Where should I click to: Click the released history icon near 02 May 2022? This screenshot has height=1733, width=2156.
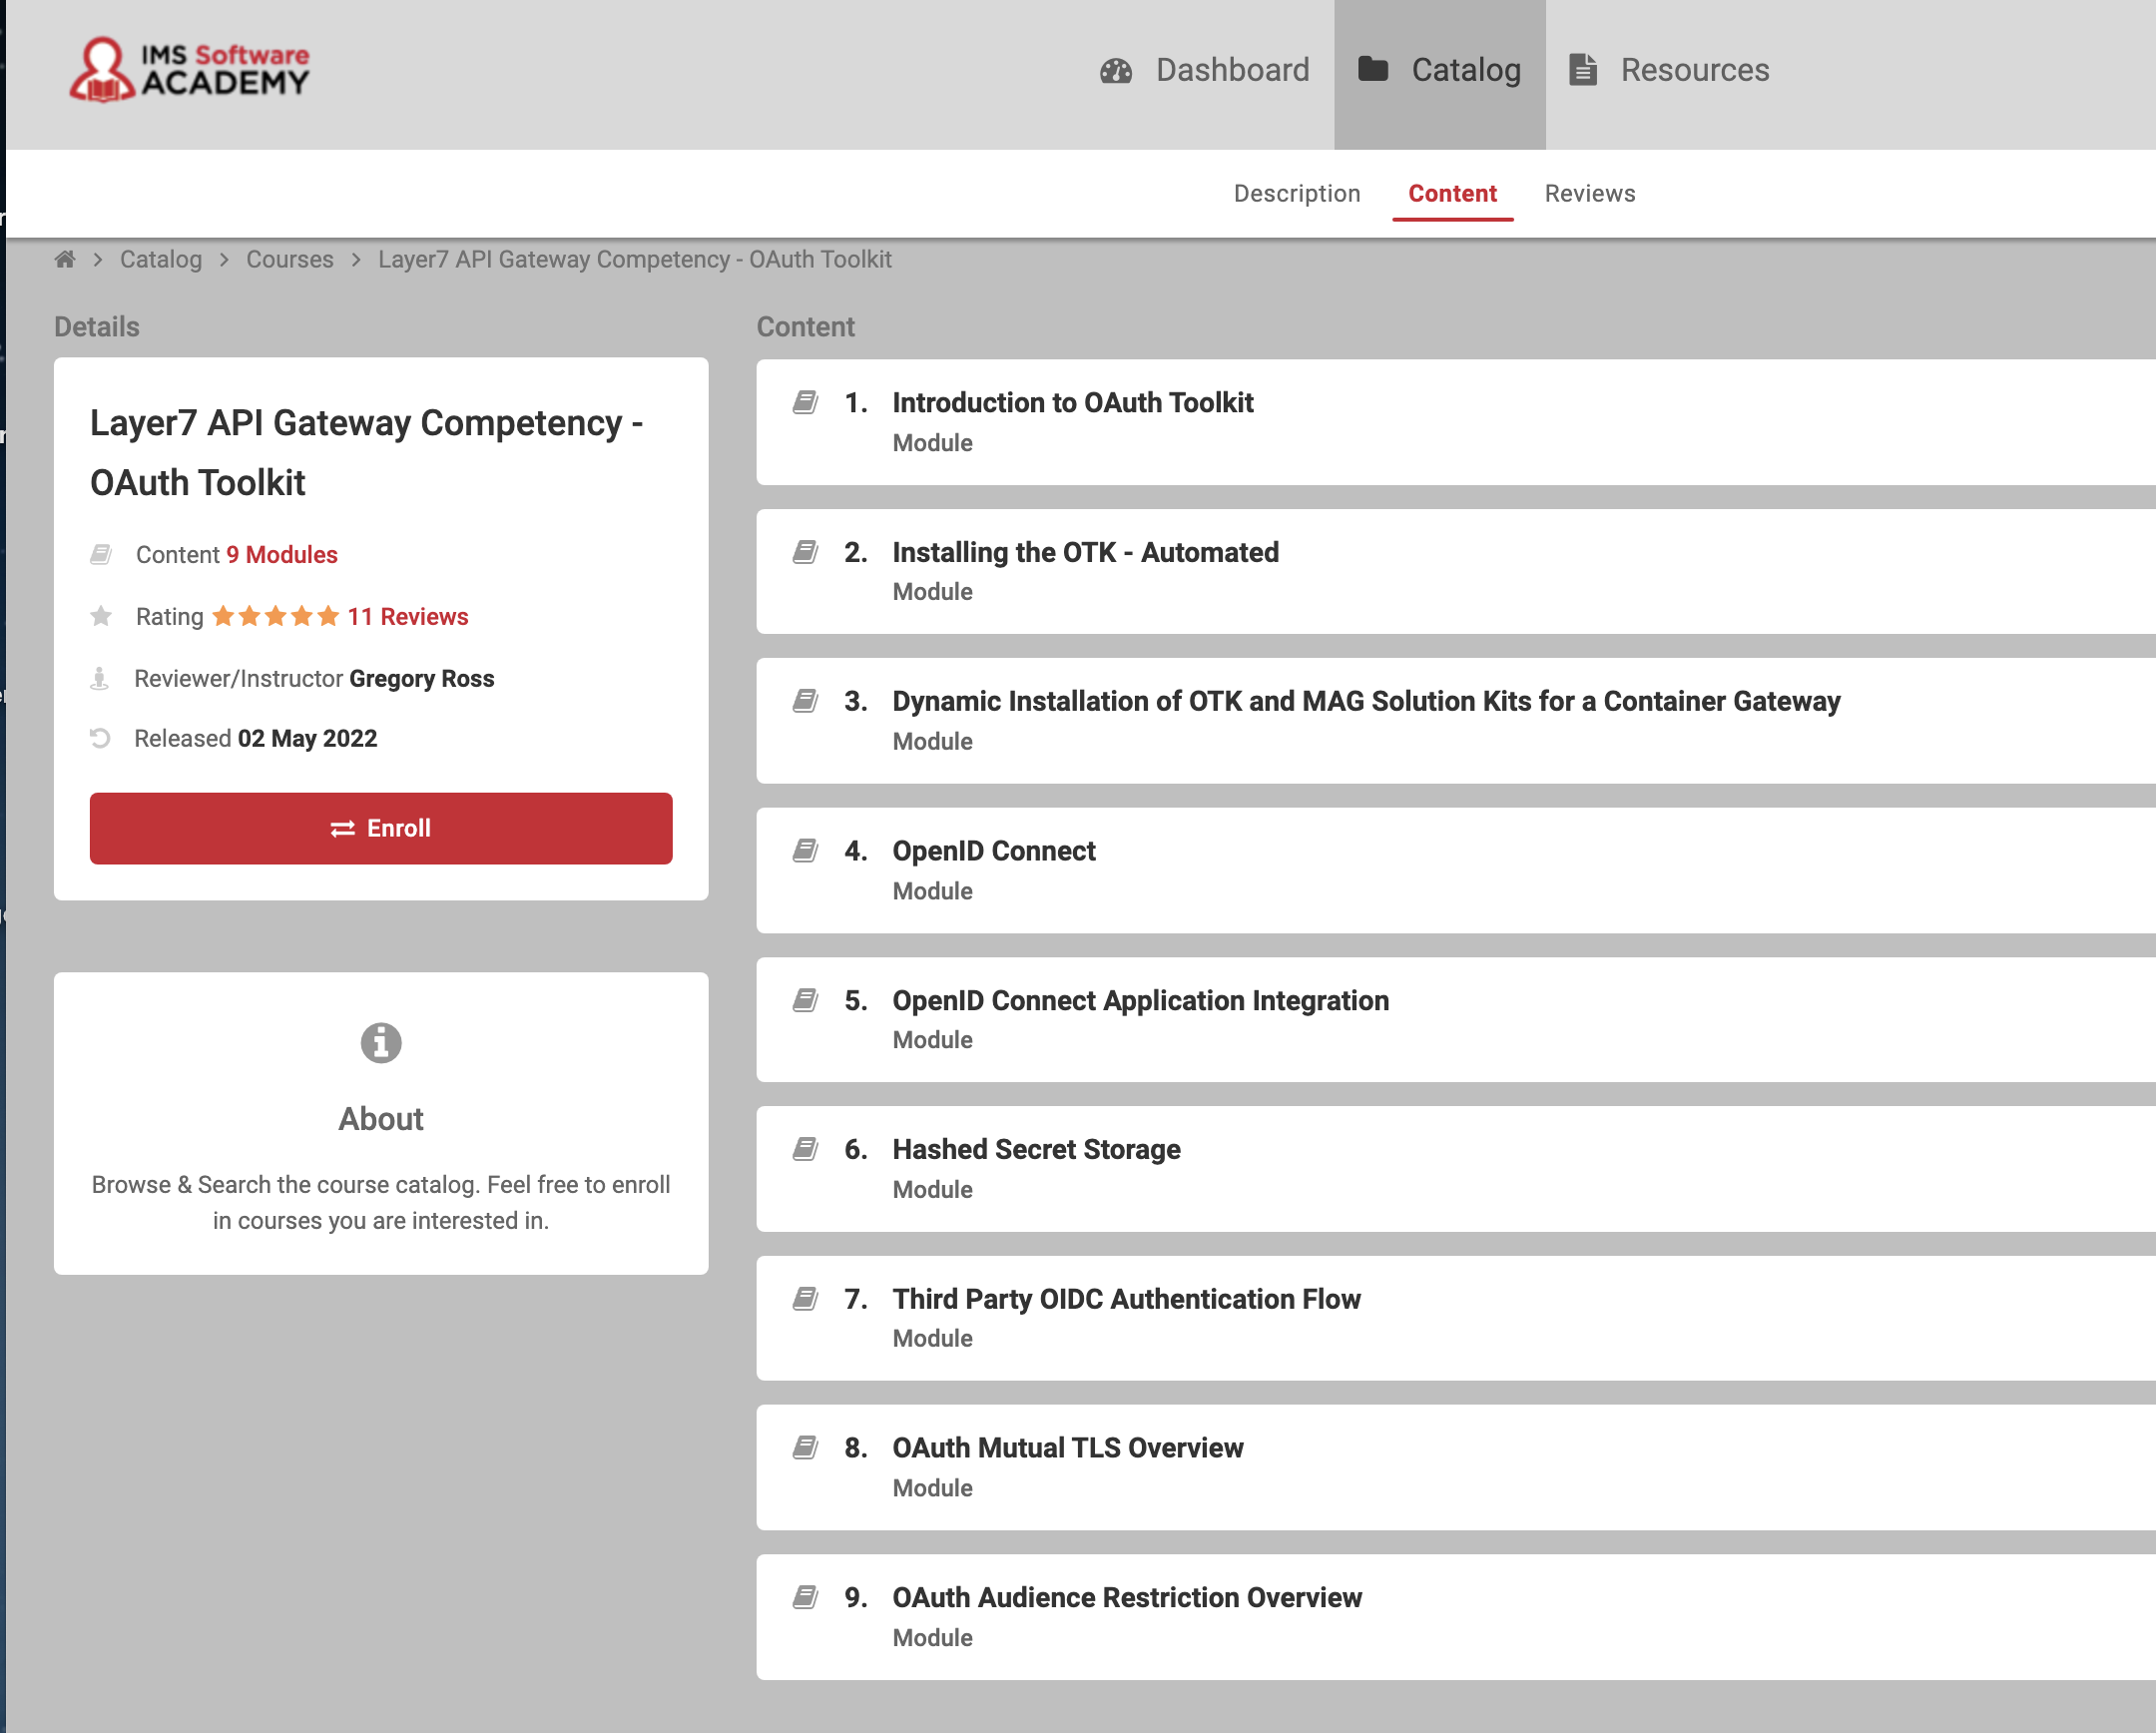click(100, 738)
